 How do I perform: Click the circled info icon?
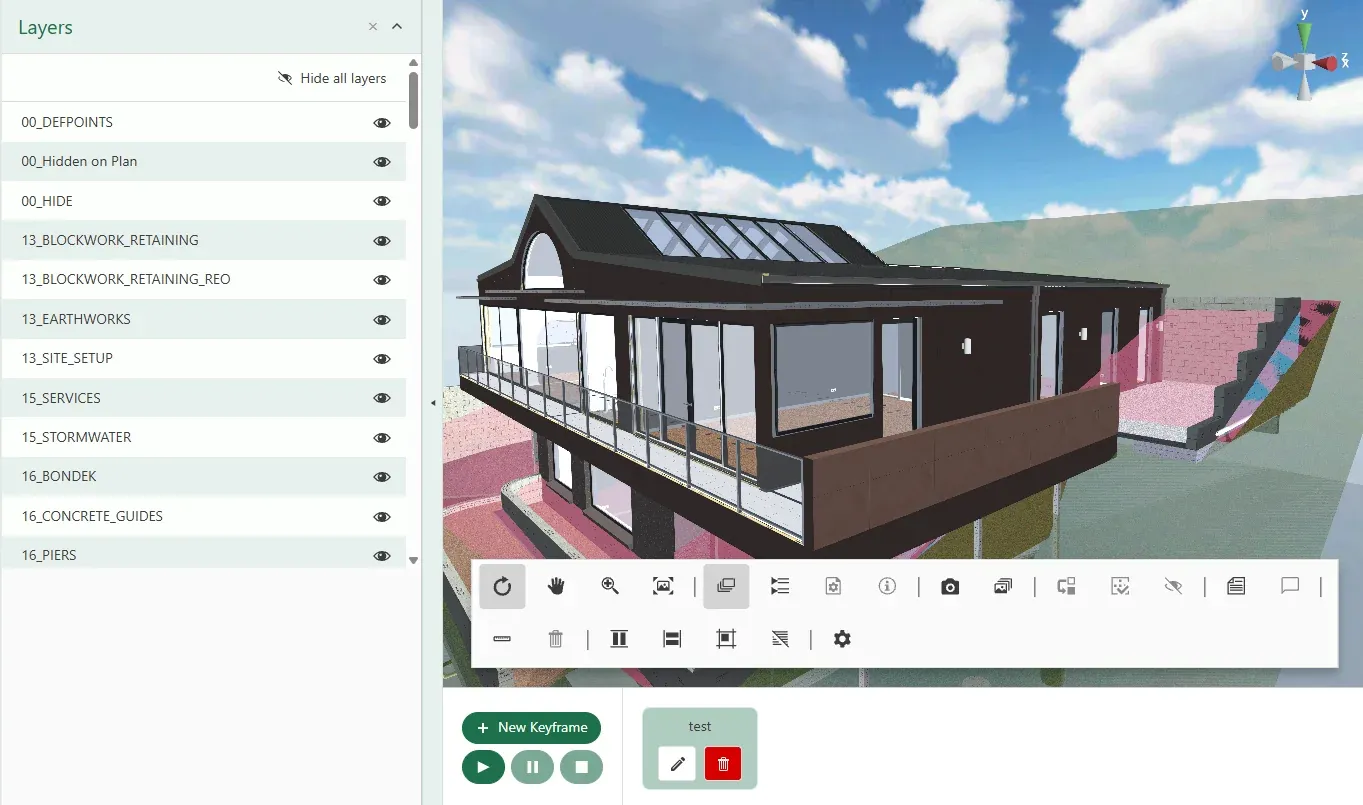click(887, 587)
